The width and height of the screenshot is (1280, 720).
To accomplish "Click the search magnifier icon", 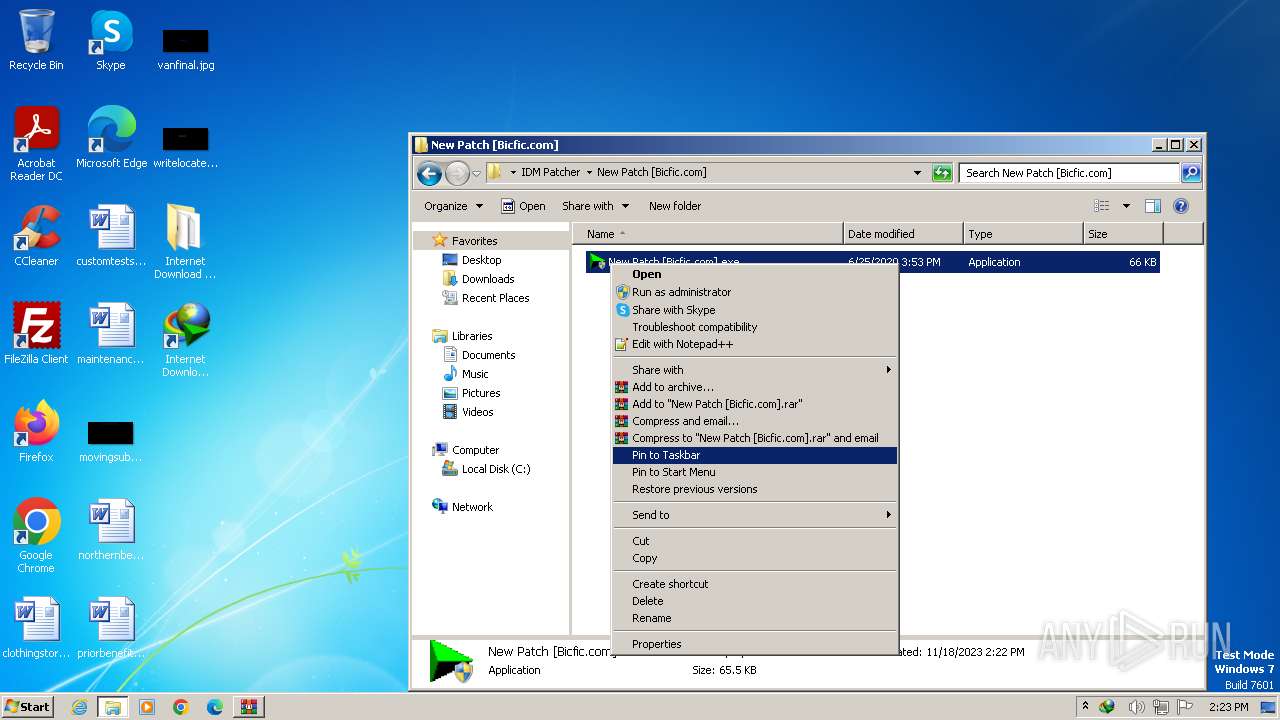I will click(1190, 173).
